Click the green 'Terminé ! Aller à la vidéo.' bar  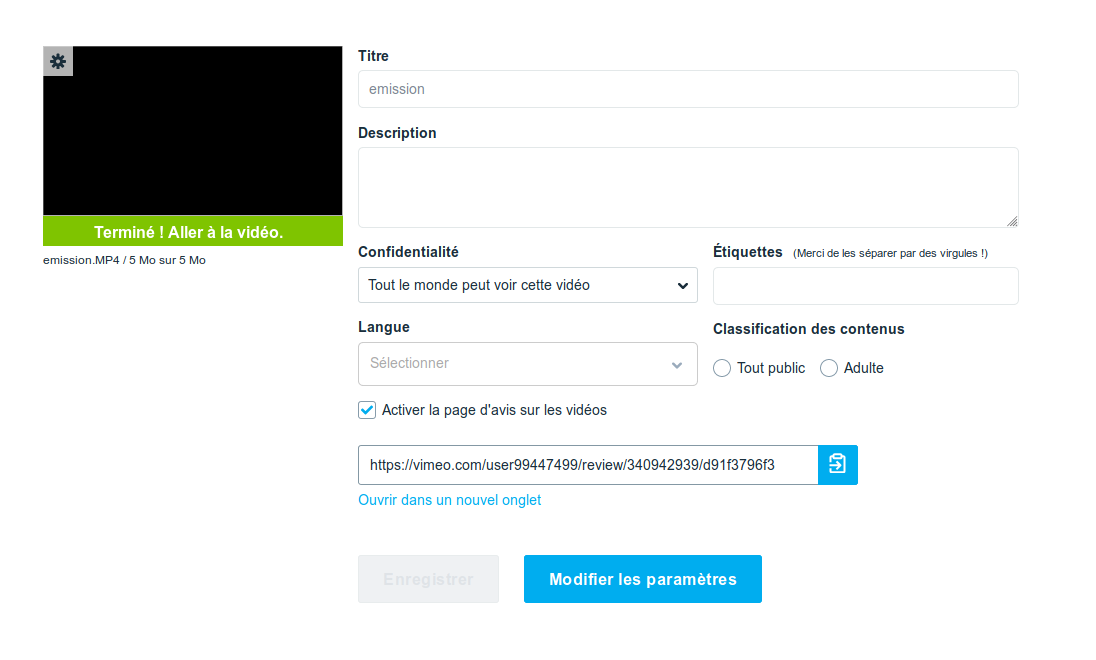193,231
